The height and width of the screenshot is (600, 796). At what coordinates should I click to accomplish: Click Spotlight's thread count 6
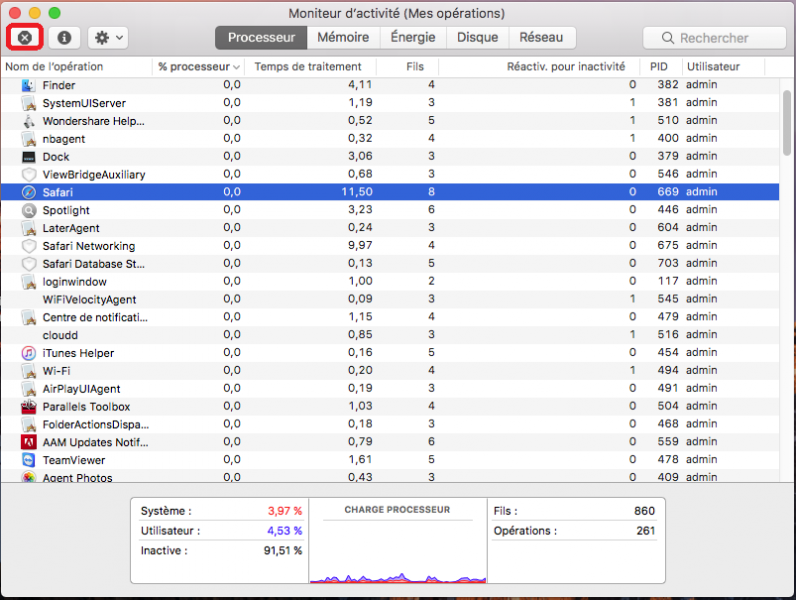(431, 210)
